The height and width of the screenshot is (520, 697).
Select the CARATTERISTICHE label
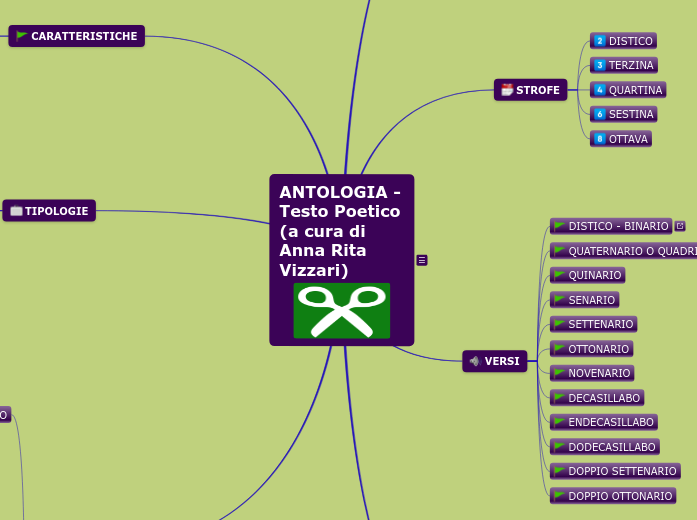[84, 36]
